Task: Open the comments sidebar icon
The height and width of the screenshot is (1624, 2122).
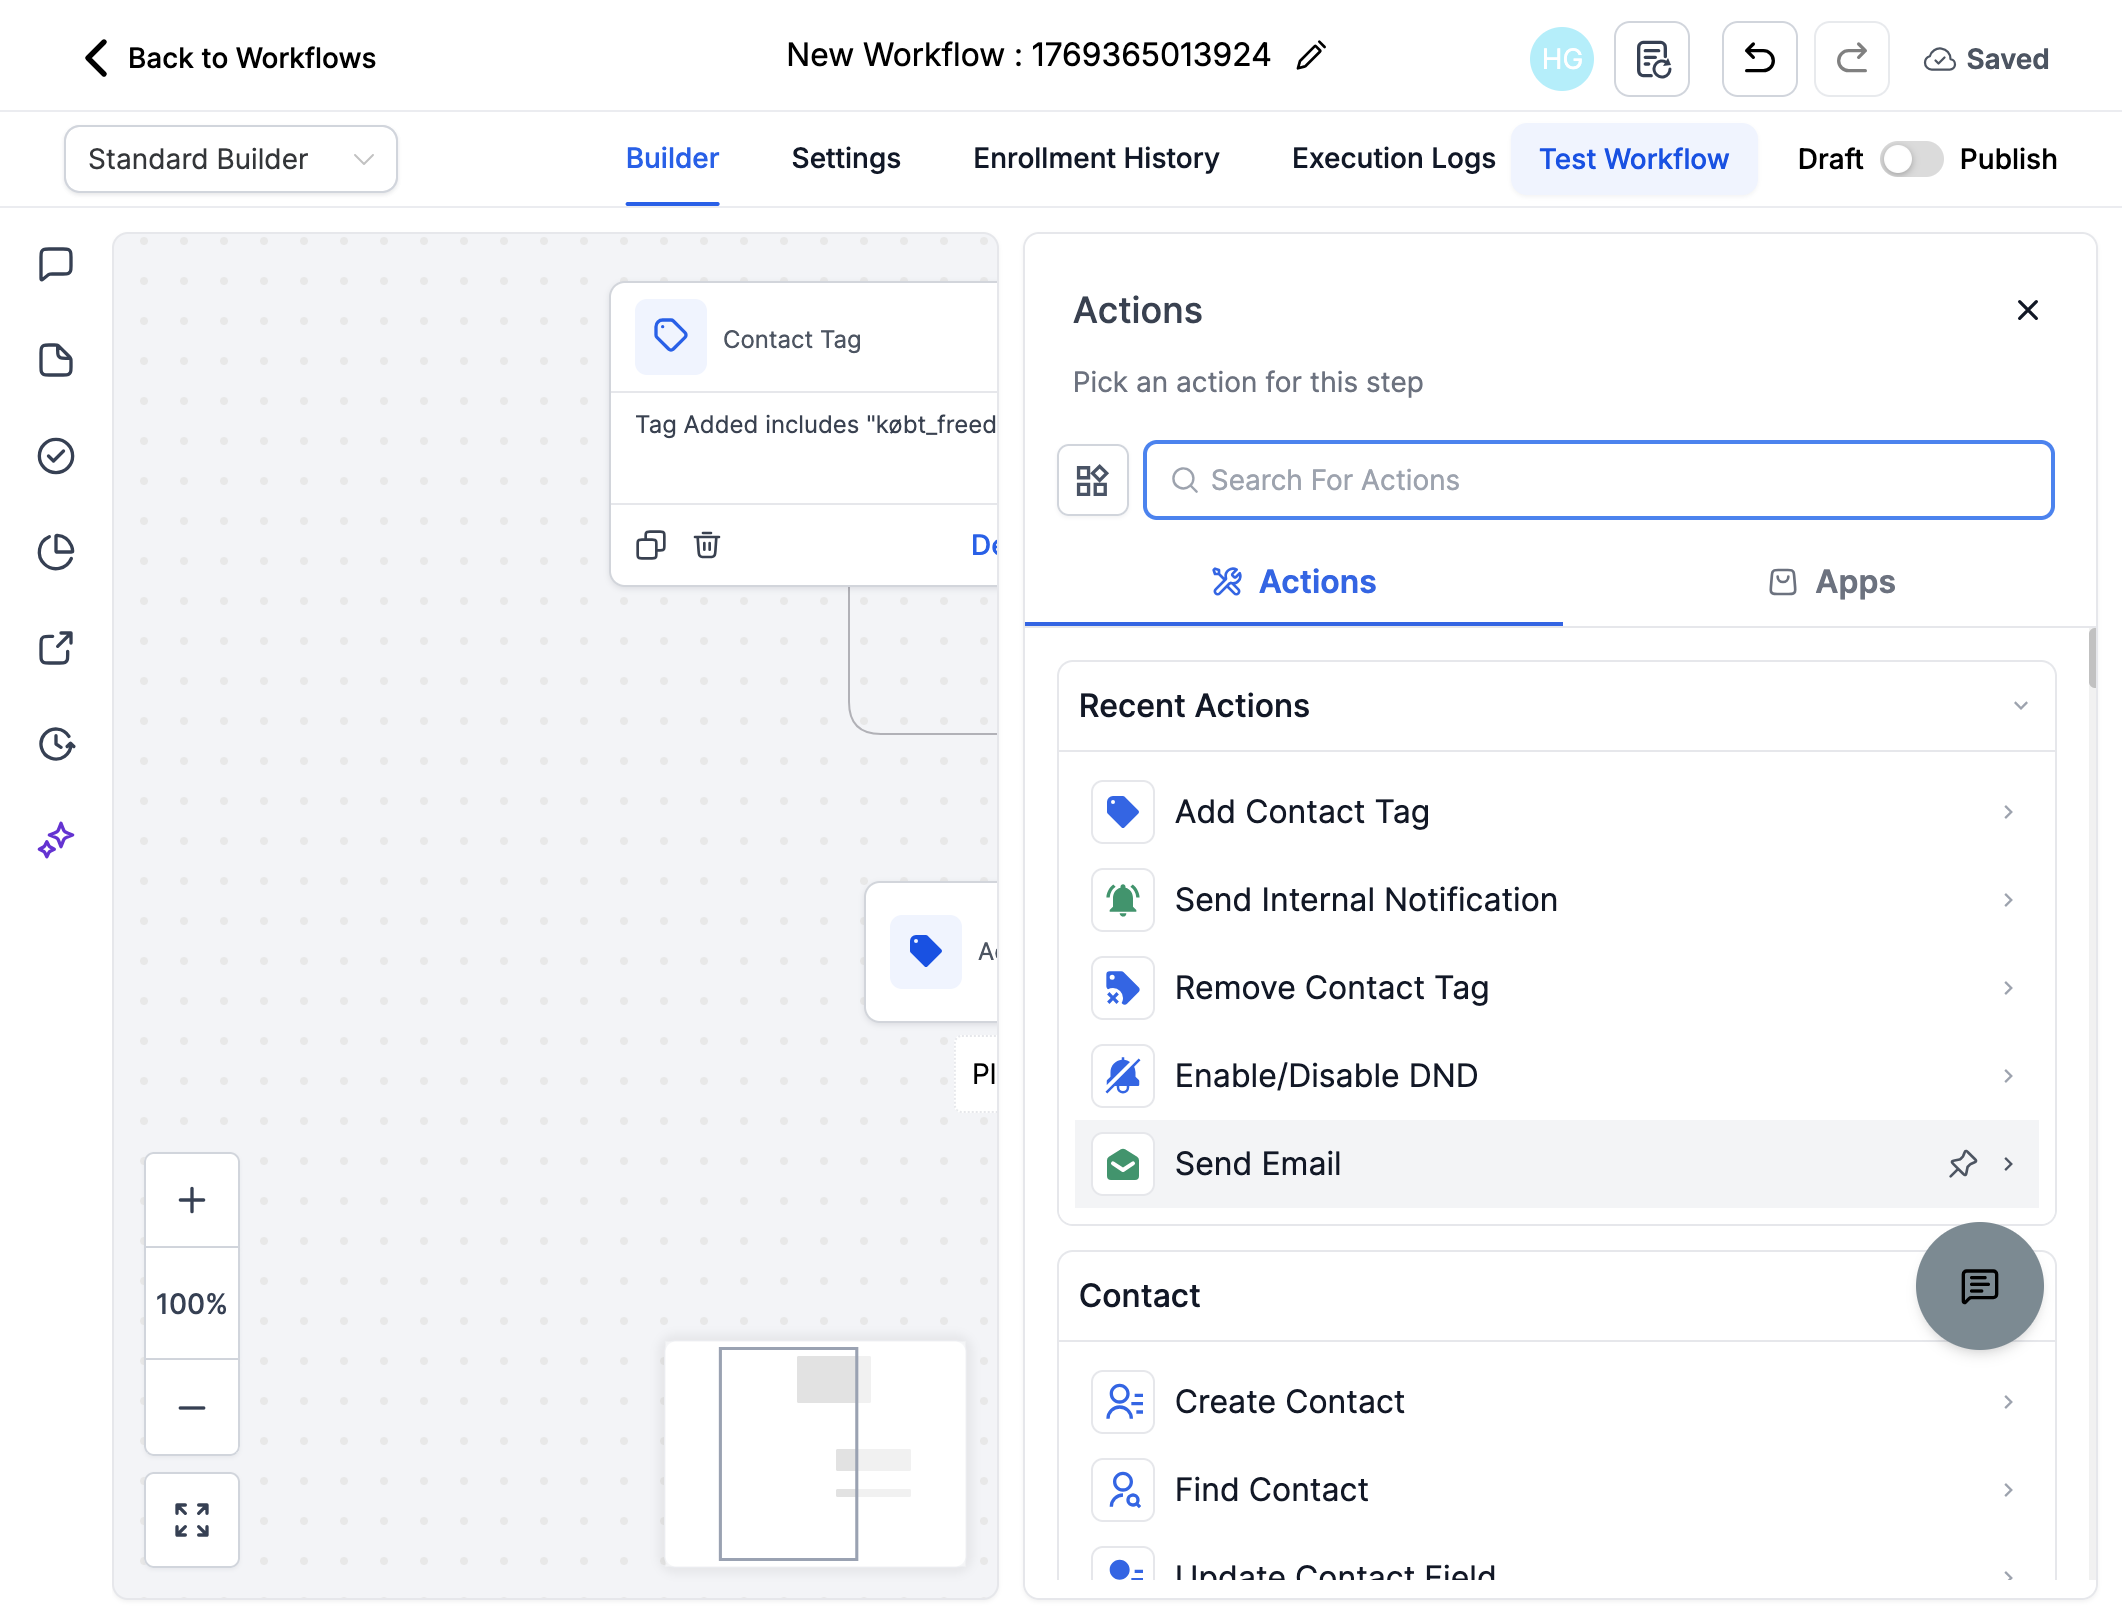Action: (56, 264)
